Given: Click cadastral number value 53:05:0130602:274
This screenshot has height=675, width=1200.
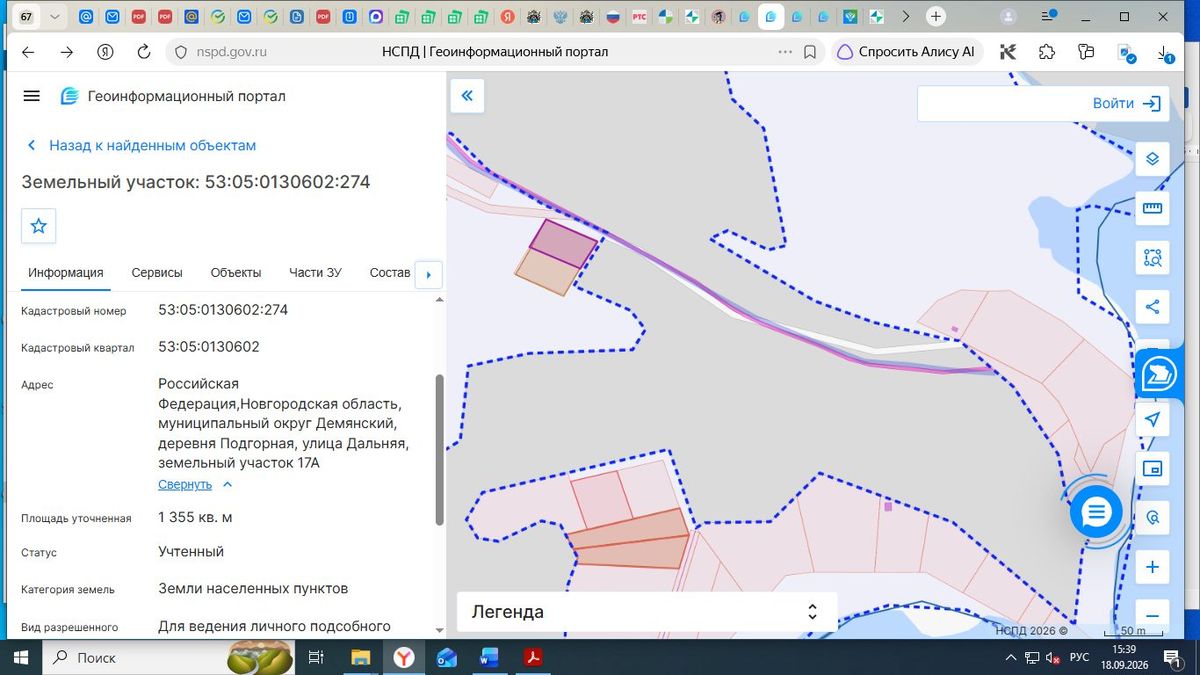Looking at the screenshot, I should (223, 310).
